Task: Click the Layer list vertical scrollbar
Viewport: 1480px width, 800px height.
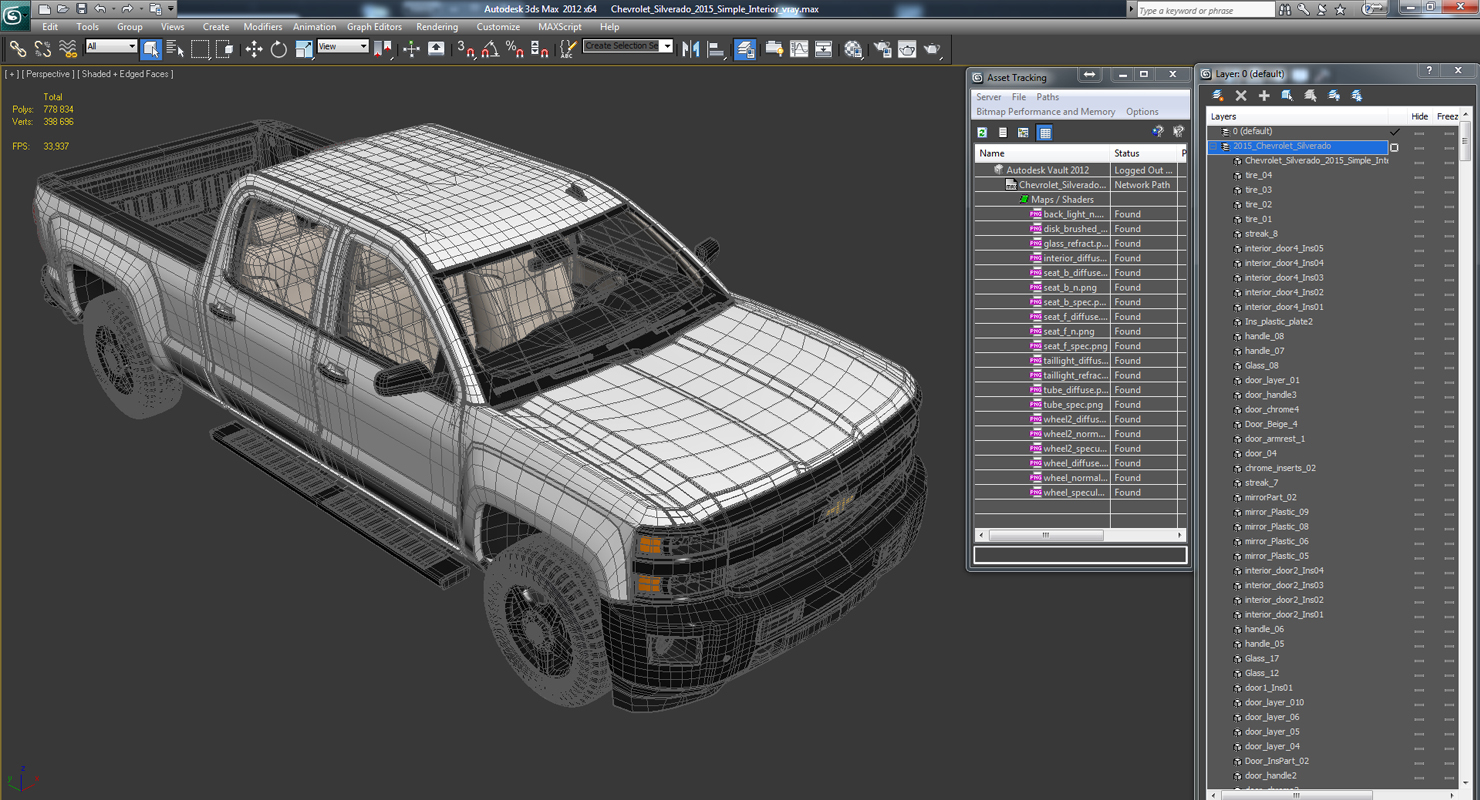Action: [1466, 143]
